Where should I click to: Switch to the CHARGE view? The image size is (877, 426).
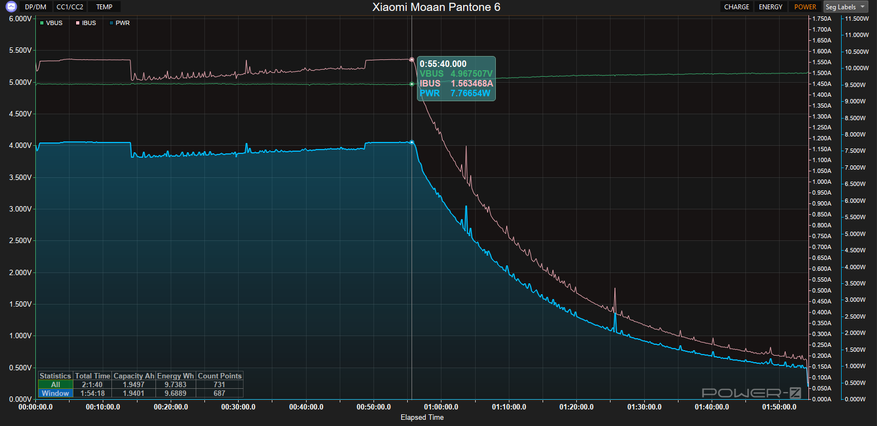pos(737,7)
